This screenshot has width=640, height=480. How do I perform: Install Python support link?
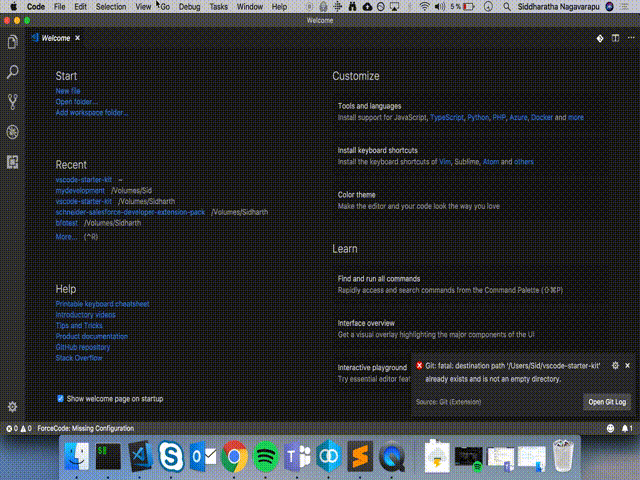(x=478, y=118)
